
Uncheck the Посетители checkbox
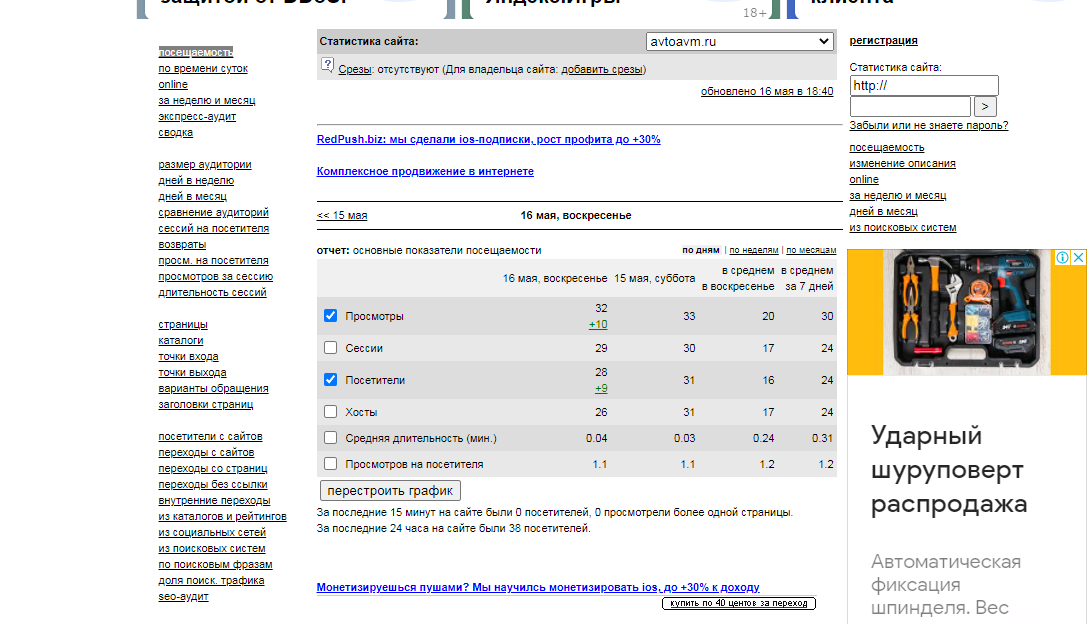click(331, 379)
